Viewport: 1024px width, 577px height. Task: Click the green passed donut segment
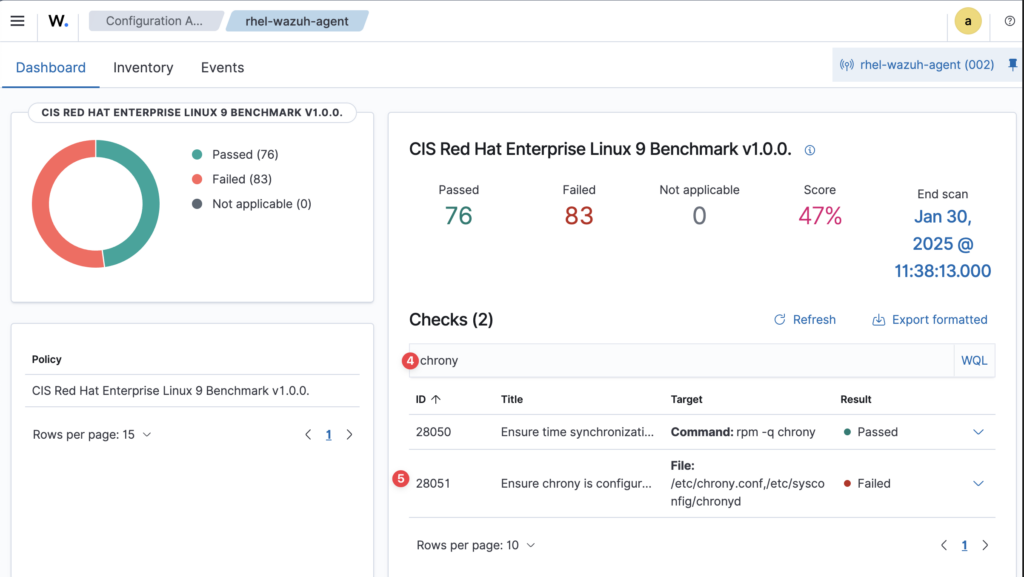[151, 204]
